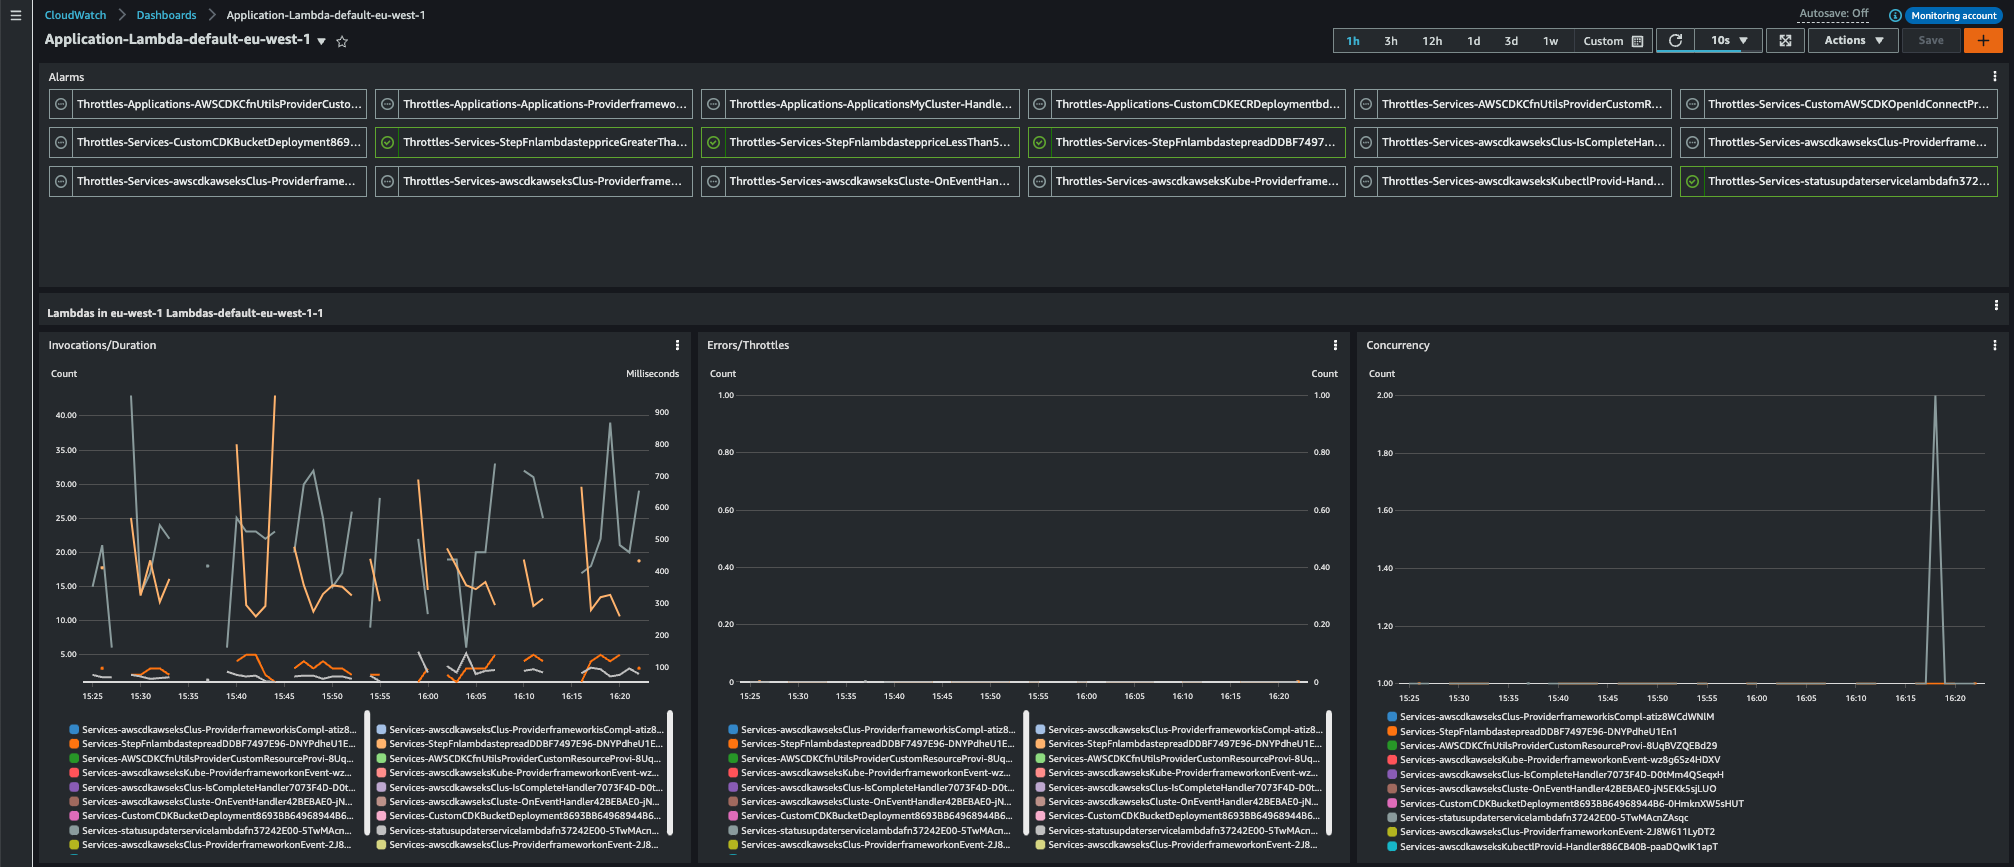Click calendar icon in Custom time range
The width and height of the screenshot is (2014, 867).
click(1637, 41)
